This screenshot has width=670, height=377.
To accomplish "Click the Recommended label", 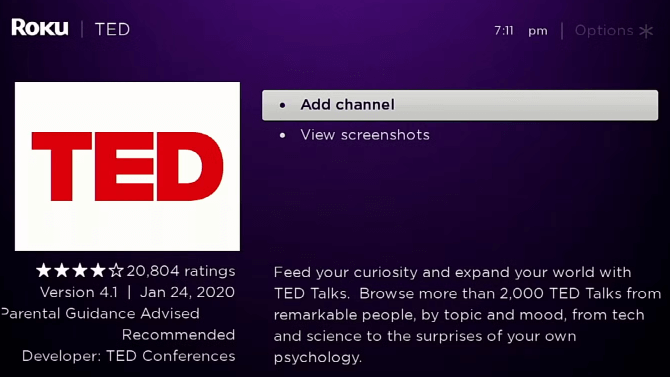I will [178, 335].
